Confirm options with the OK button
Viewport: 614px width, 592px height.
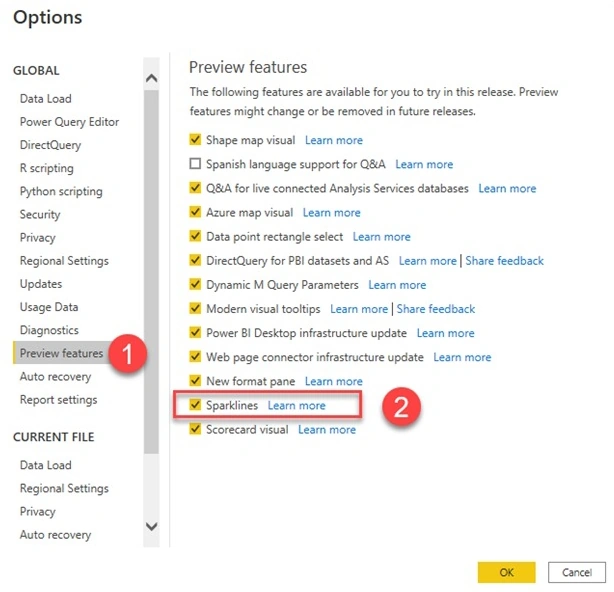(x=506, y=572)
